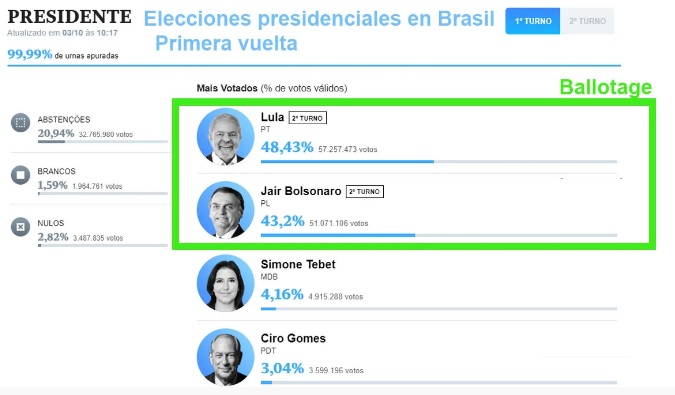This screenshot has width=675, height=395.
Task: Open Lula's candidate photo
Action: 226,136
